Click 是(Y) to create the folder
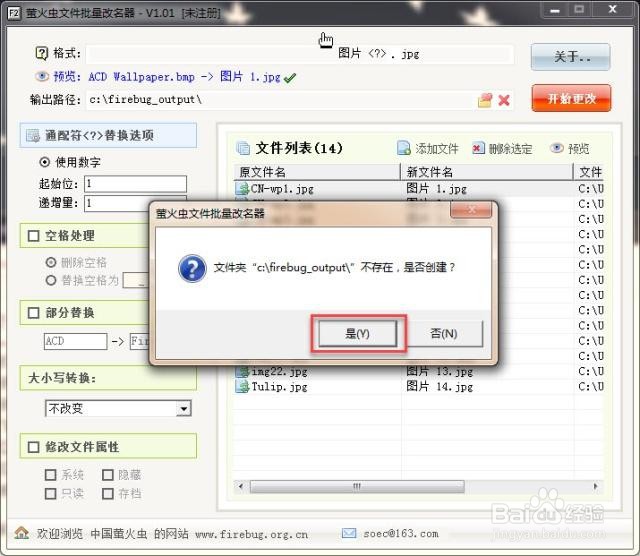The image size is (640, 556). 358,334
